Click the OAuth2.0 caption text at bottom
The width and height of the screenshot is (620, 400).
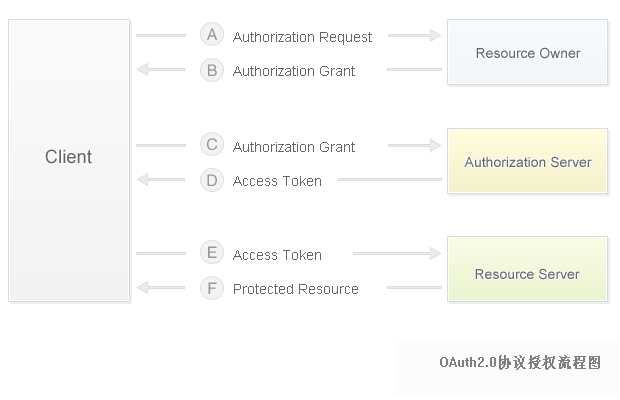(x=520, y=363)
